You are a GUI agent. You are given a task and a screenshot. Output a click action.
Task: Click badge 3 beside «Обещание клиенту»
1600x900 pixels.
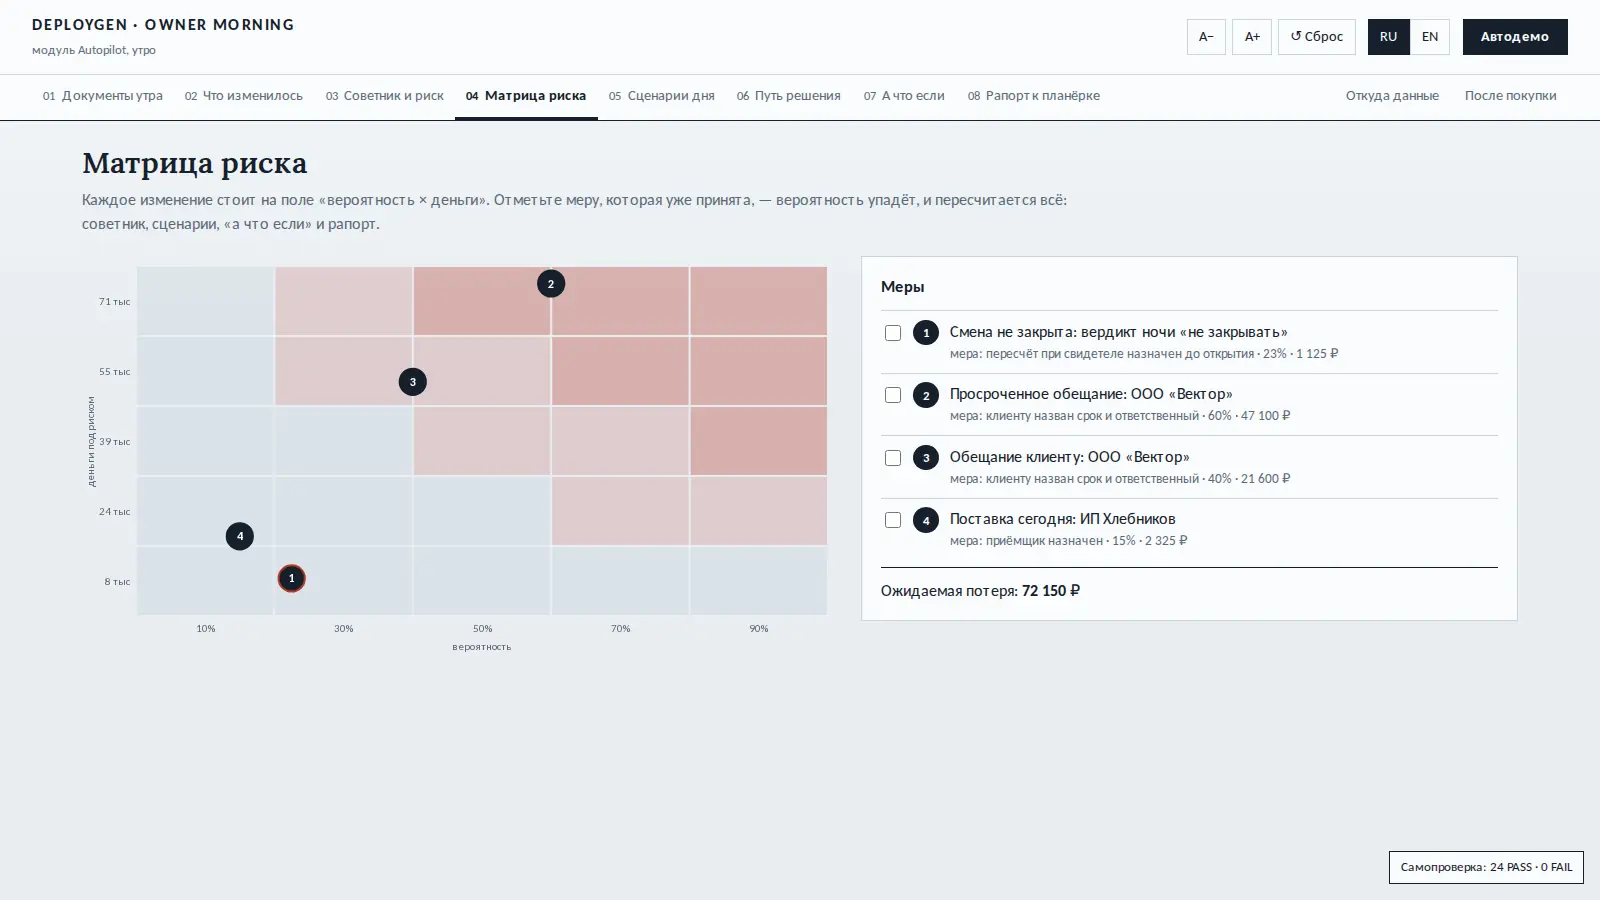tap(926, 458)
